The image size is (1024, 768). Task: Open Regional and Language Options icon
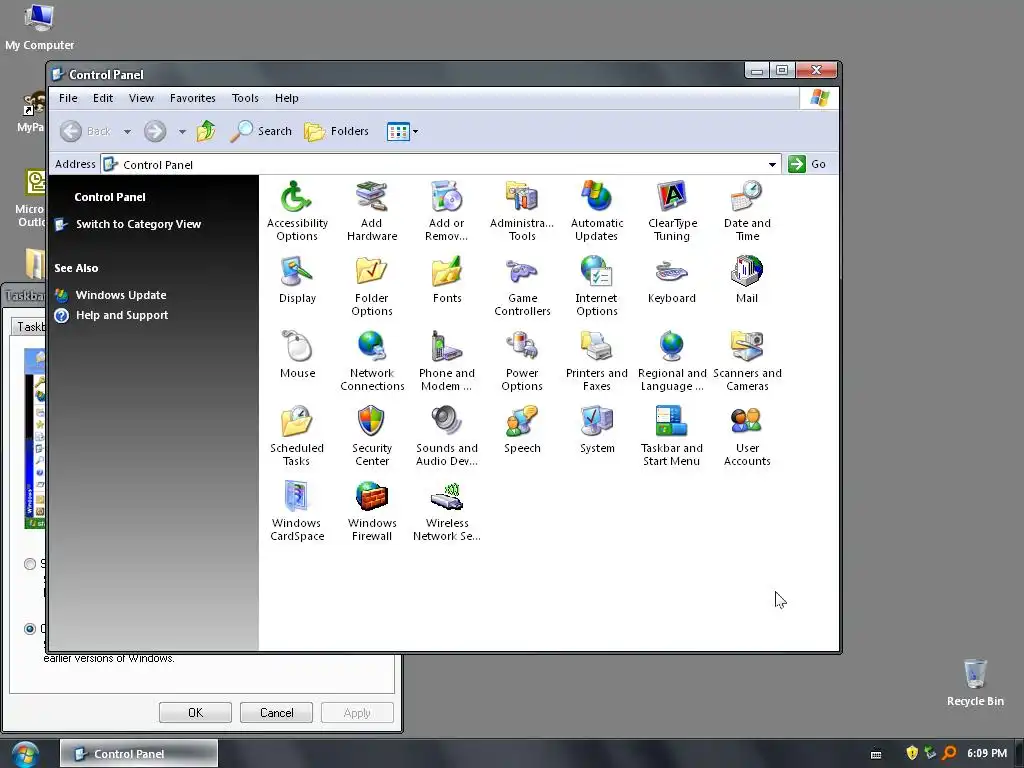672,360
